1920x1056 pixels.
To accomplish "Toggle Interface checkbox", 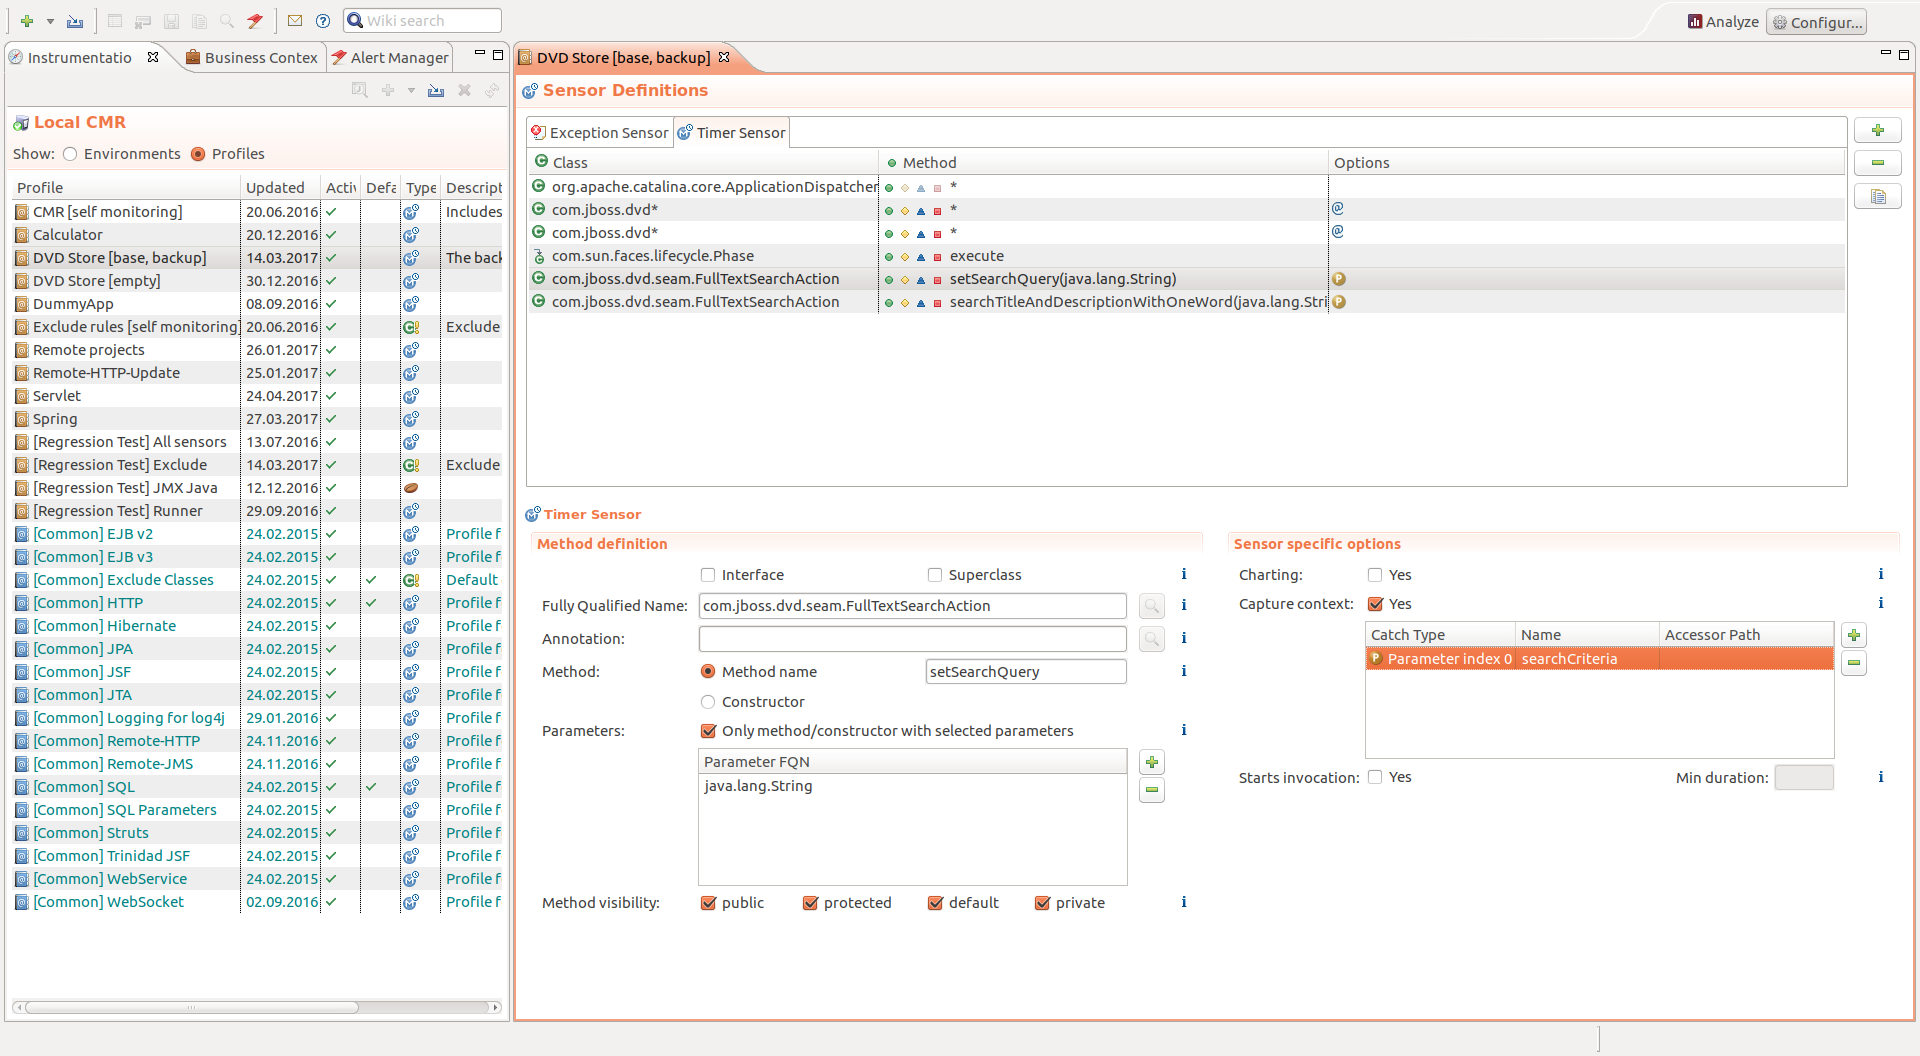I will 708,575.
